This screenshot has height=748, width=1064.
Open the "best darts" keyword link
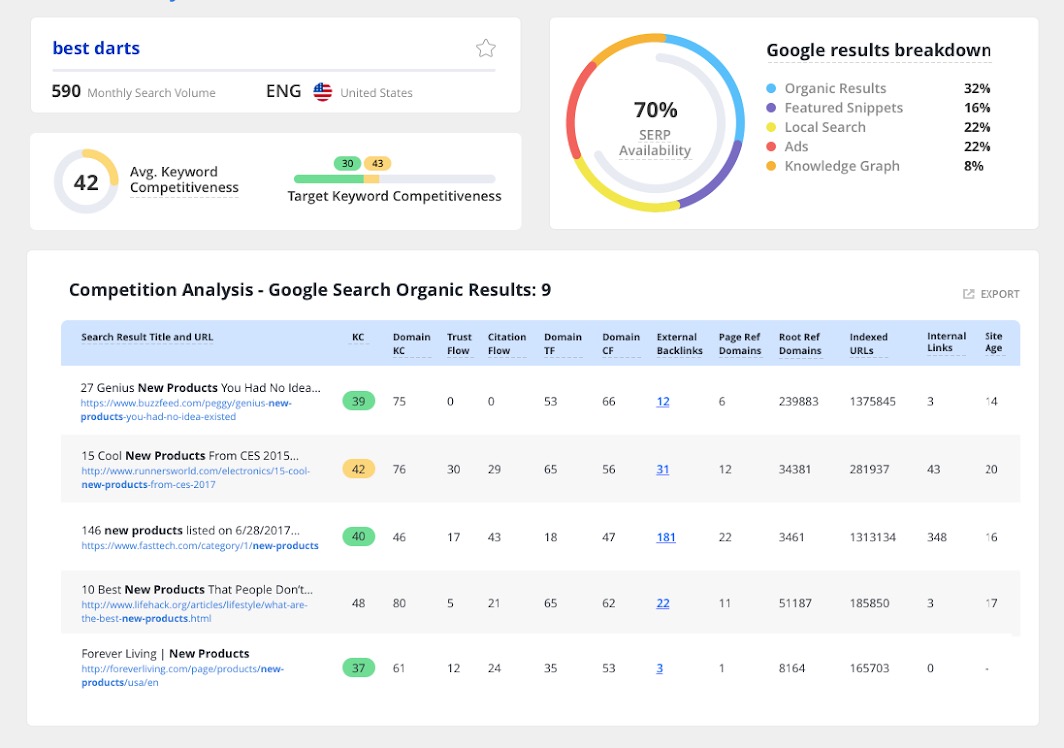click(x=96, y=48)
